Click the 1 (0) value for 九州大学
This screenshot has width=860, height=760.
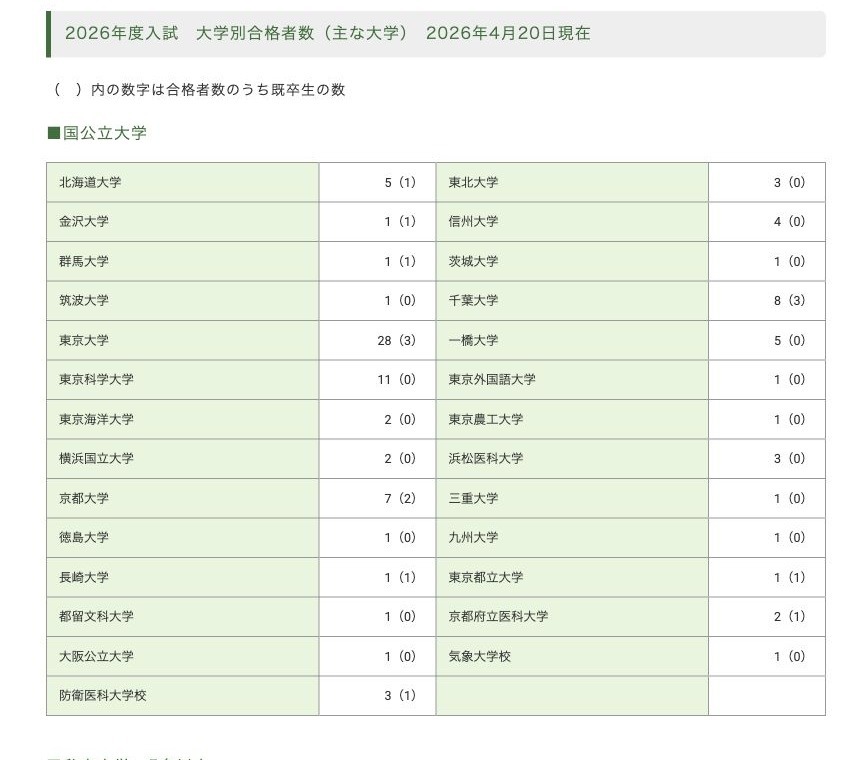pos(789,537)
